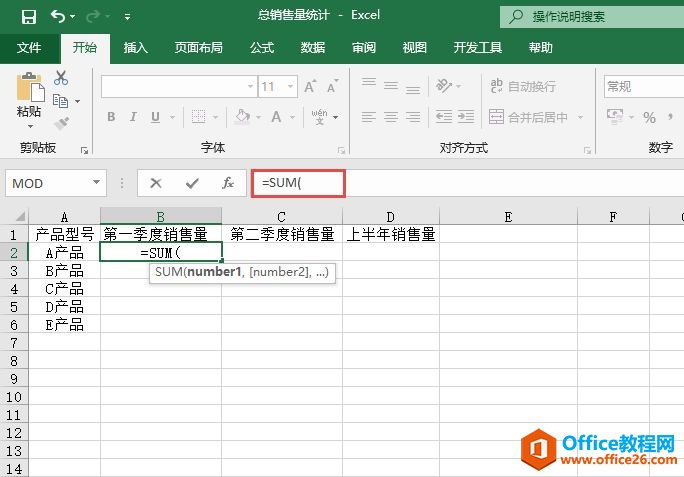Expand the 粘贴 options dropdown arrow
This screenshot has width=684, height=477.
click(30, 126)
